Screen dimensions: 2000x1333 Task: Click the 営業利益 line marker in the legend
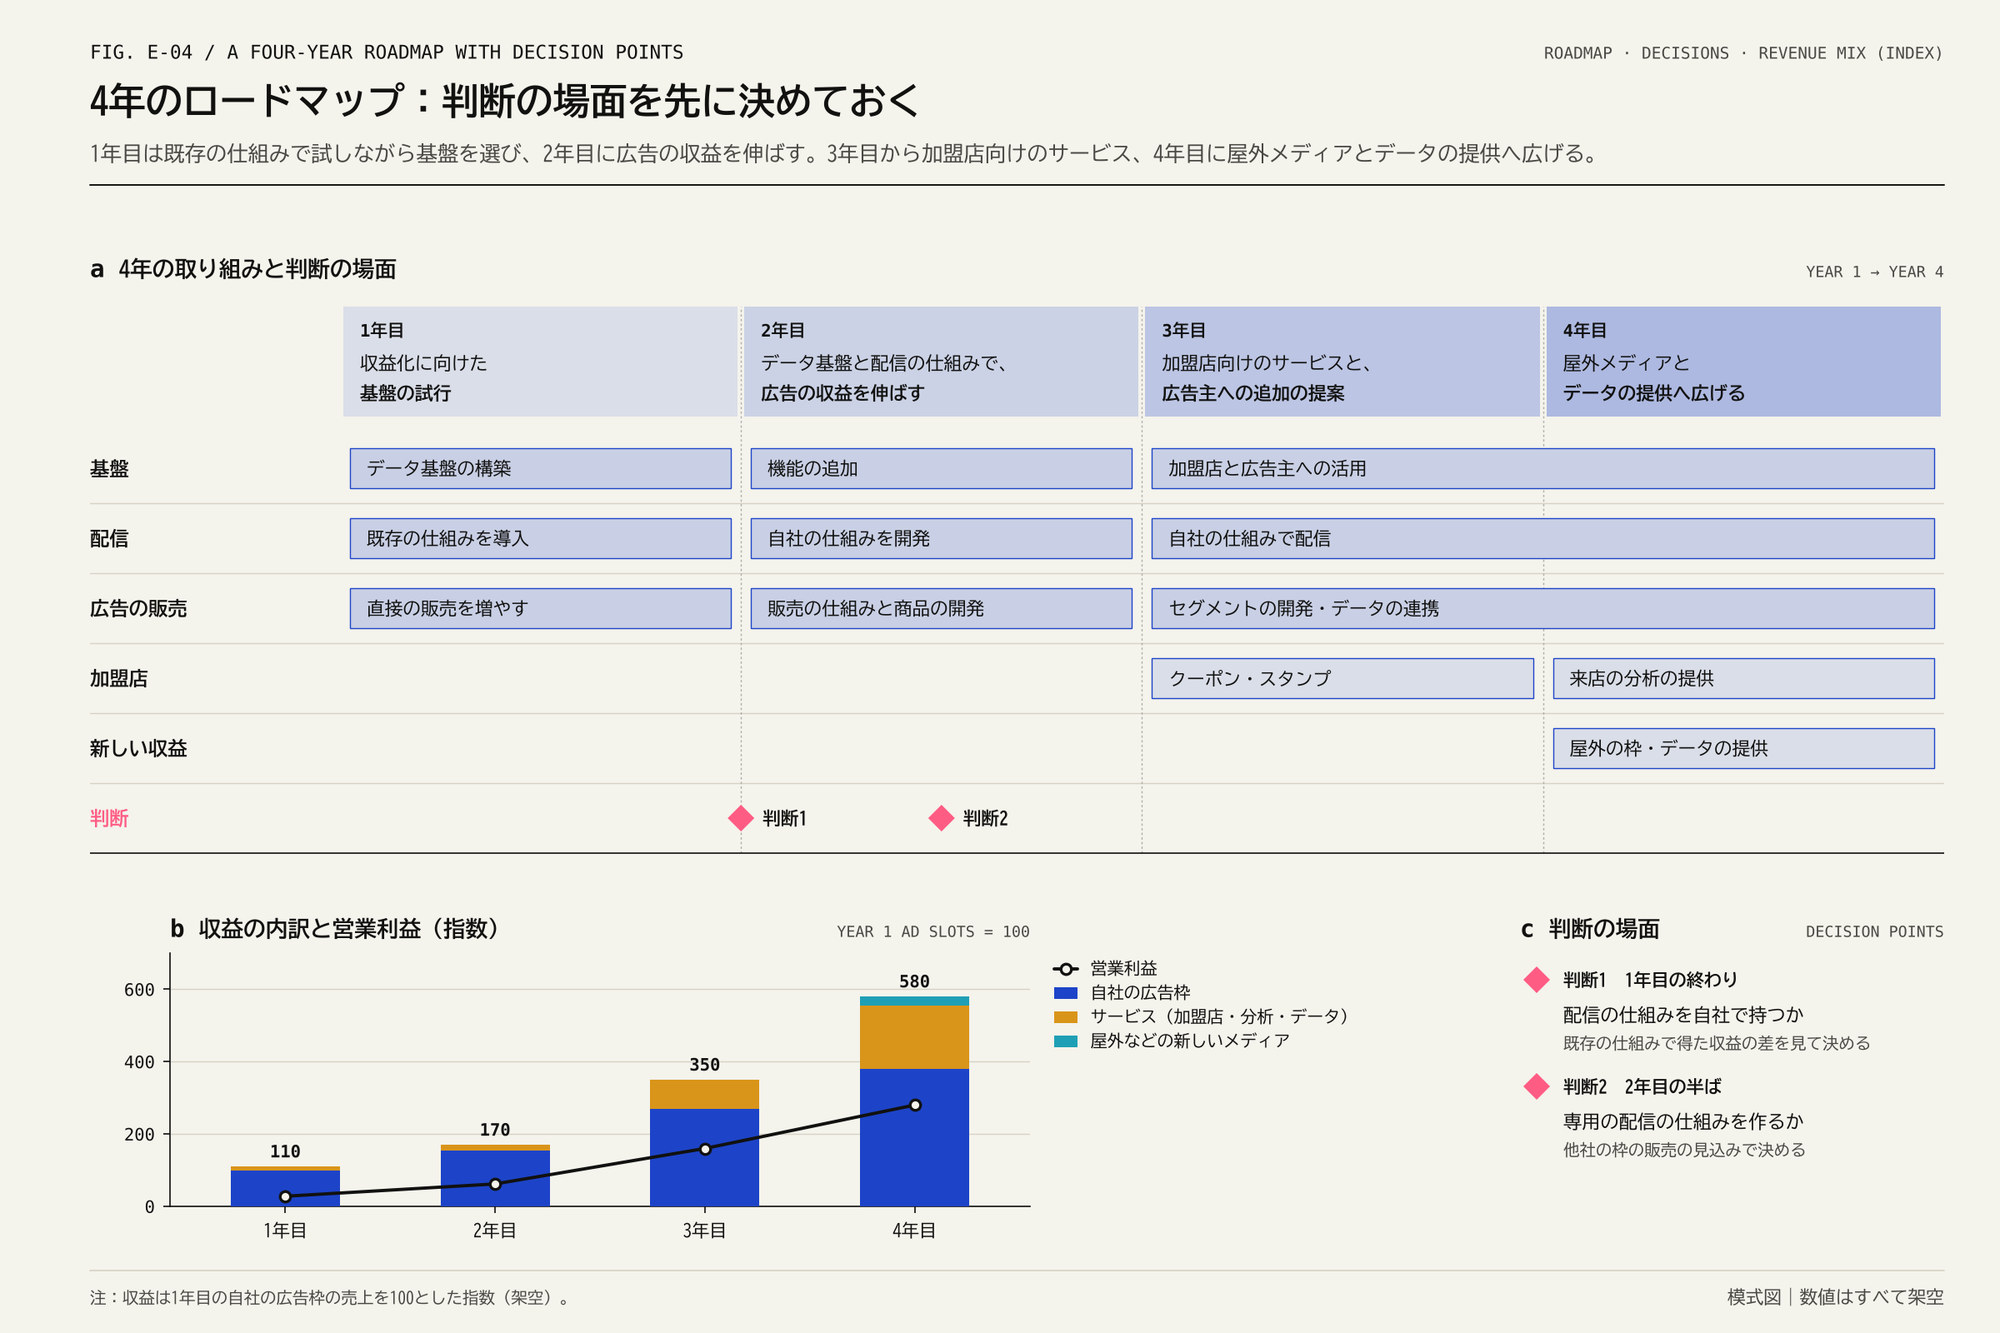1066,969
